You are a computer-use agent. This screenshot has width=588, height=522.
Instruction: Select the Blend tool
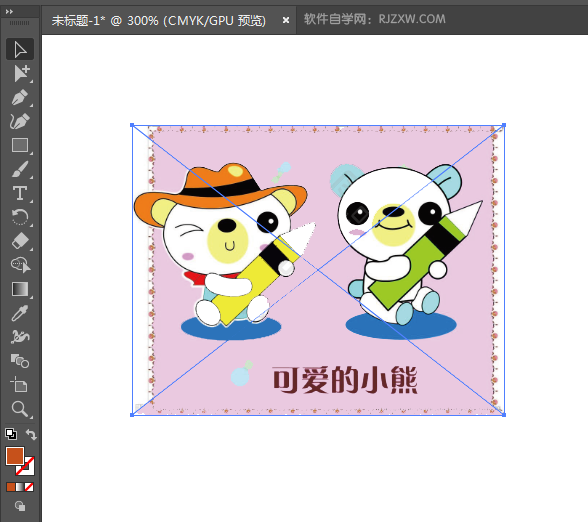[20, 361]
